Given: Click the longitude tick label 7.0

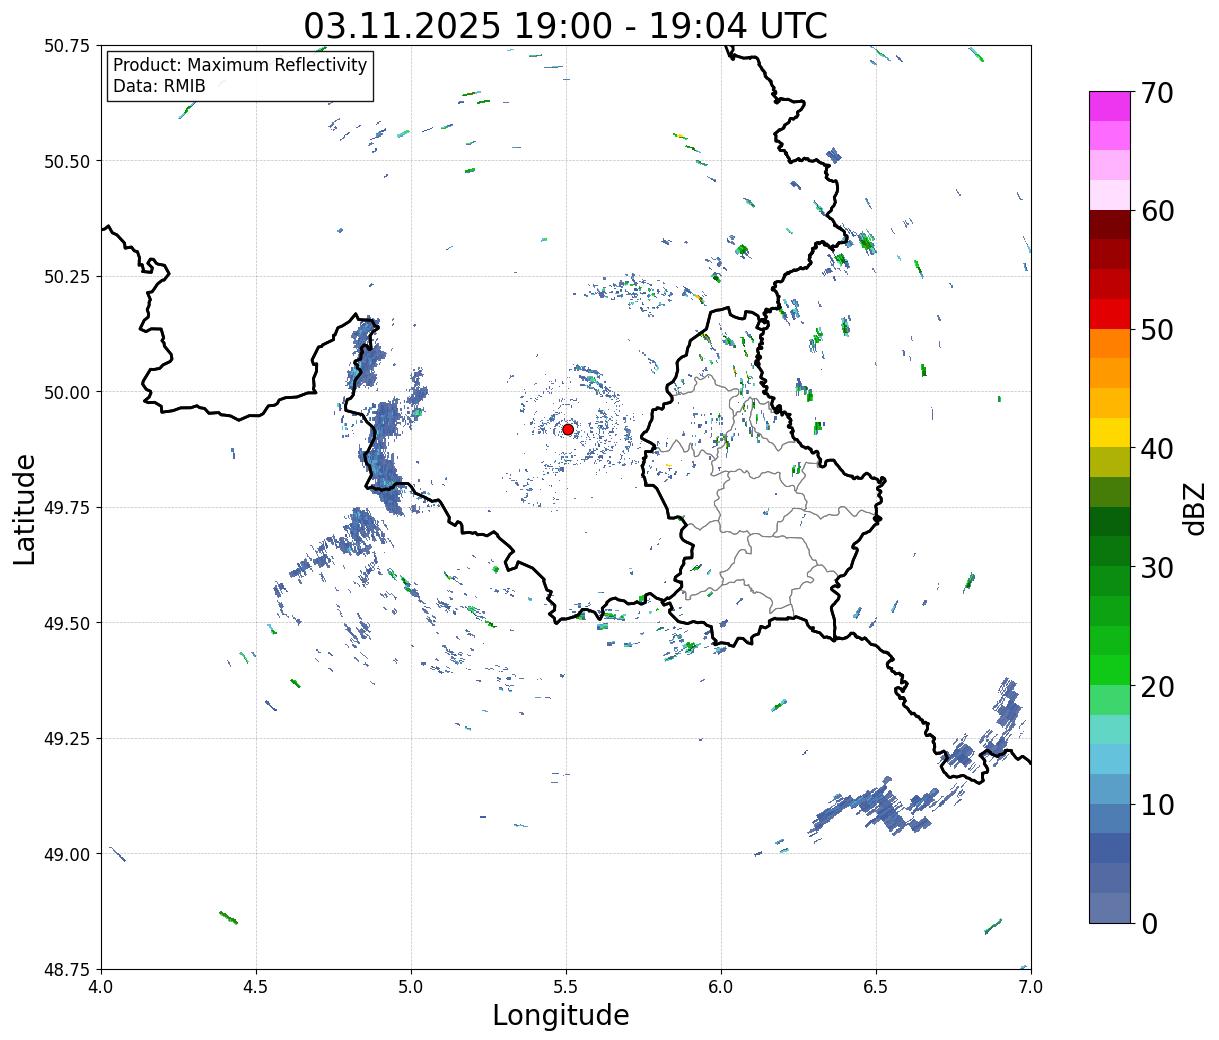Looking at the screenshot, I should 1031,987.
